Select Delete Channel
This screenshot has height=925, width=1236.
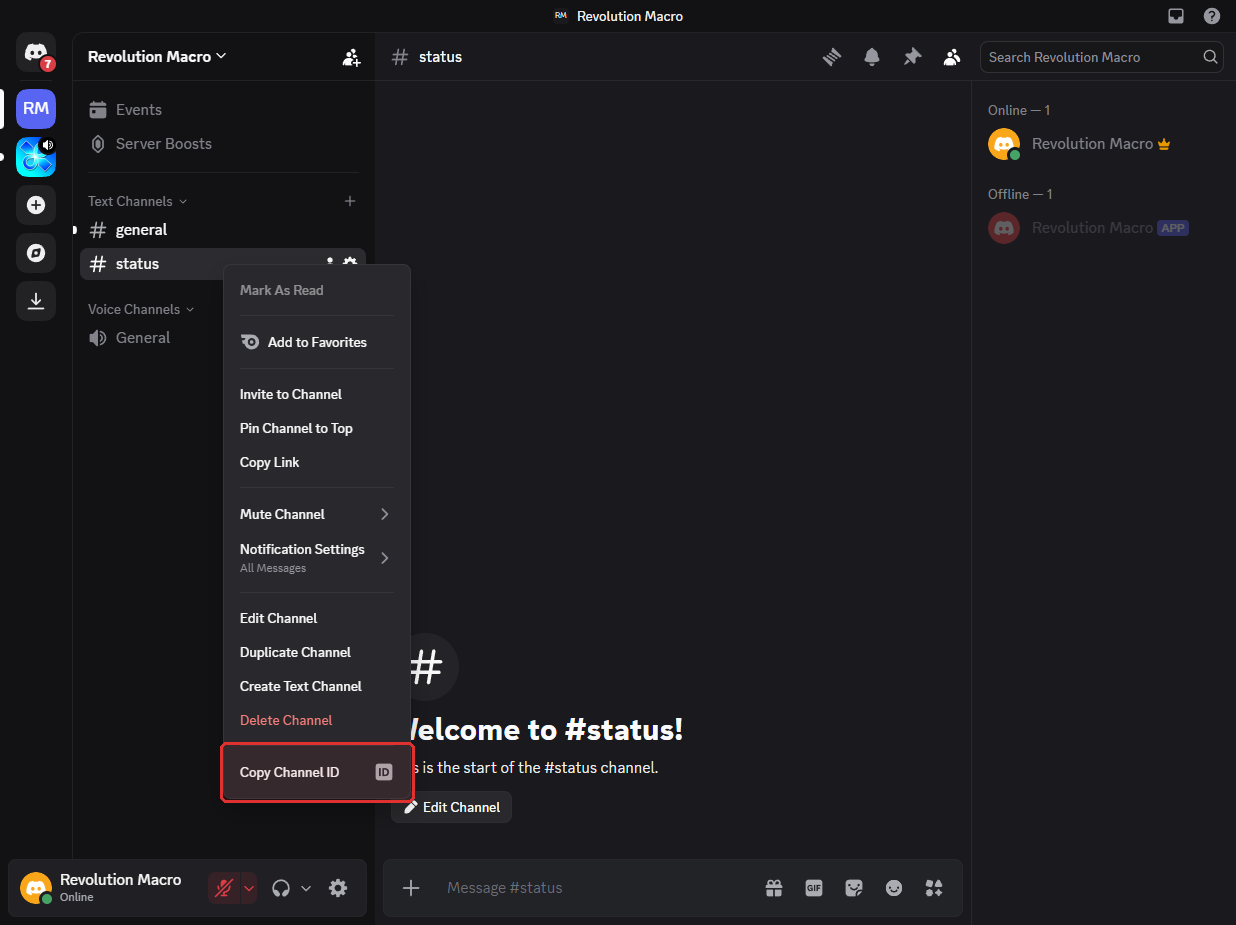pyautogui.click(x=316, y=720)
